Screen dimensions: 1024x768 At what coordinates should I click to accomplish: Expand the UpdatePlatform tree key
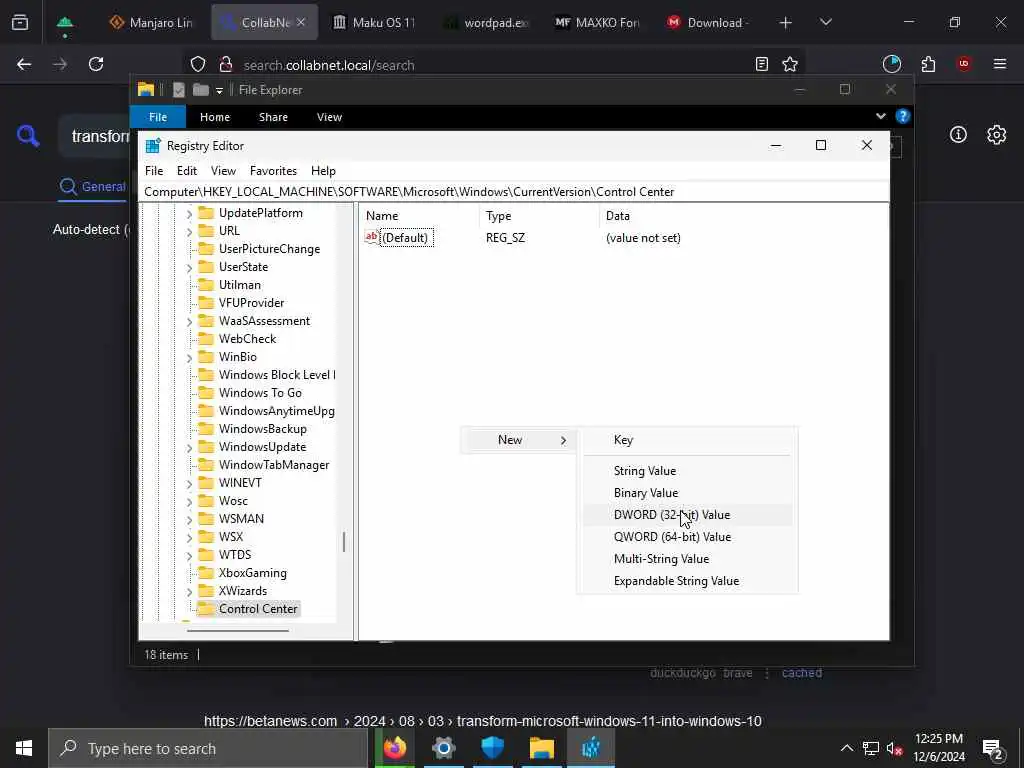click(x=189, y=214)
